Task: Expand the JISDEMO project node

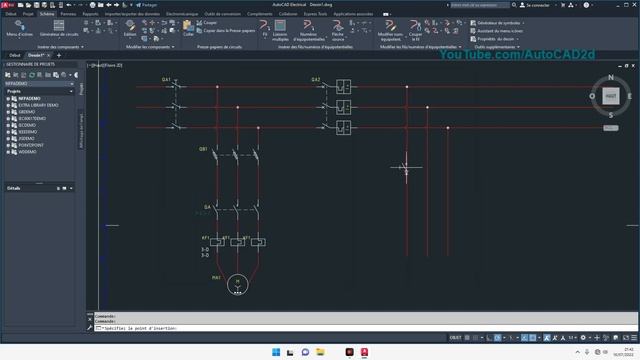Action: point(8,138)
